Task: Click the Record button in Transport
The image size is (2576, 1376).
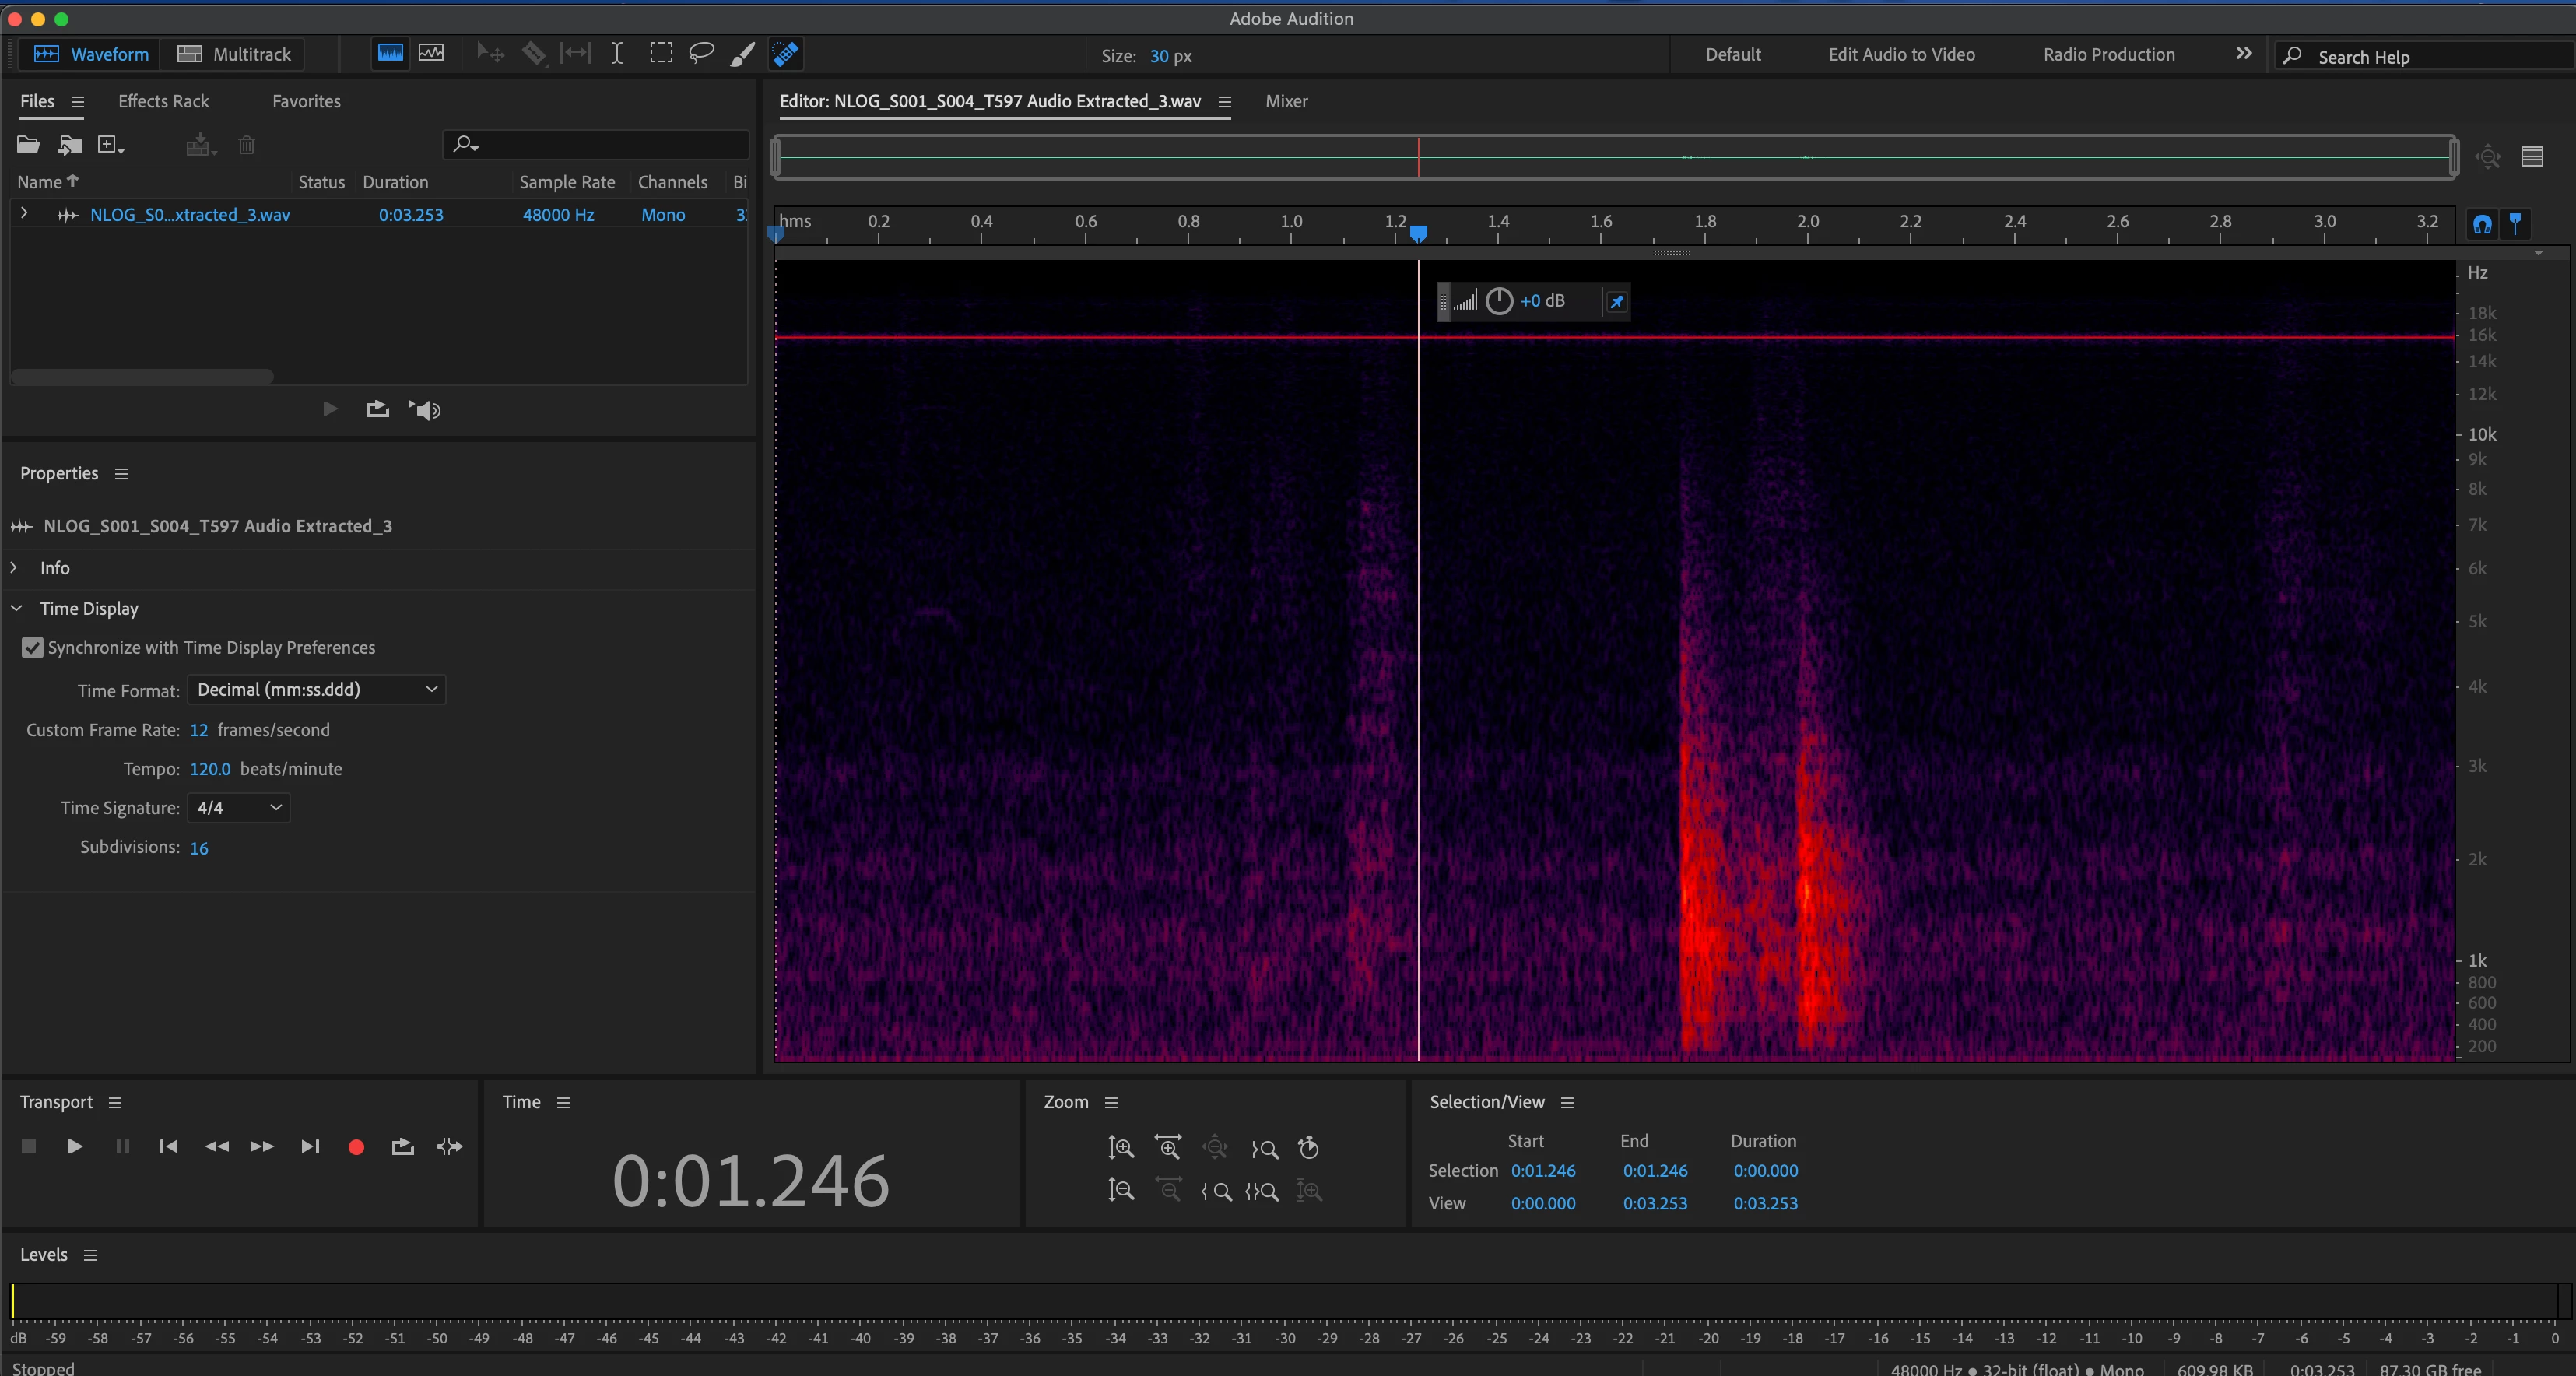Action: coord(356,1147)
